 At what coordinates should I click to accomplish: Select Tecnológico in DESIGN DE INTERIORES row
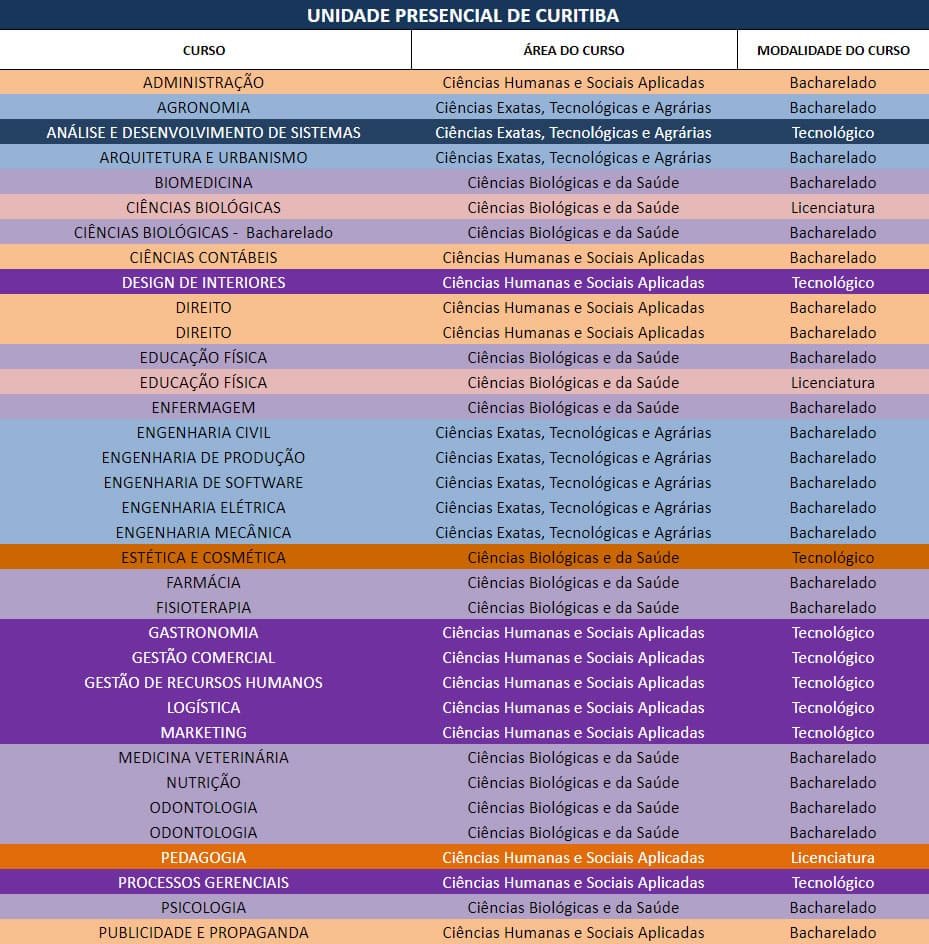[833, 282]
